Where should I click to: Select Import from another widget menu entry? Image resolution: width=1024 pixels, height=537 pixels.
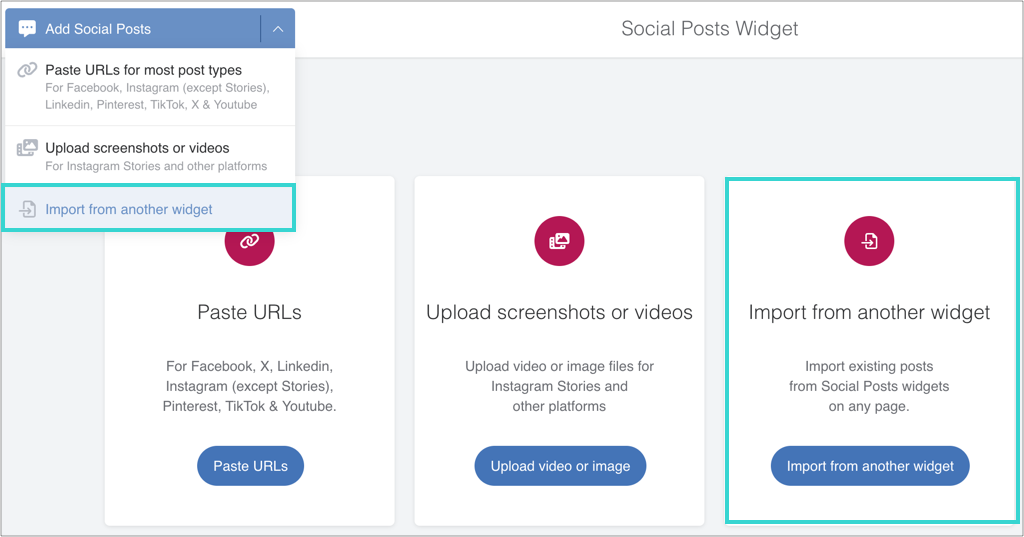pyautogui.click(x=129, y=210)
